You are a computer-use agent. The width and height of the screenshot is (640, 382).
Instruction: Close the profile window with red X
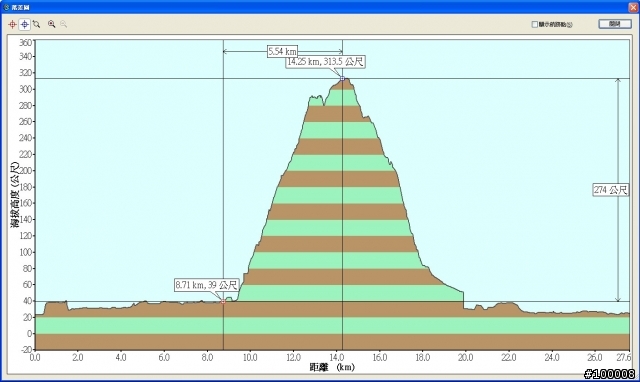633,7
